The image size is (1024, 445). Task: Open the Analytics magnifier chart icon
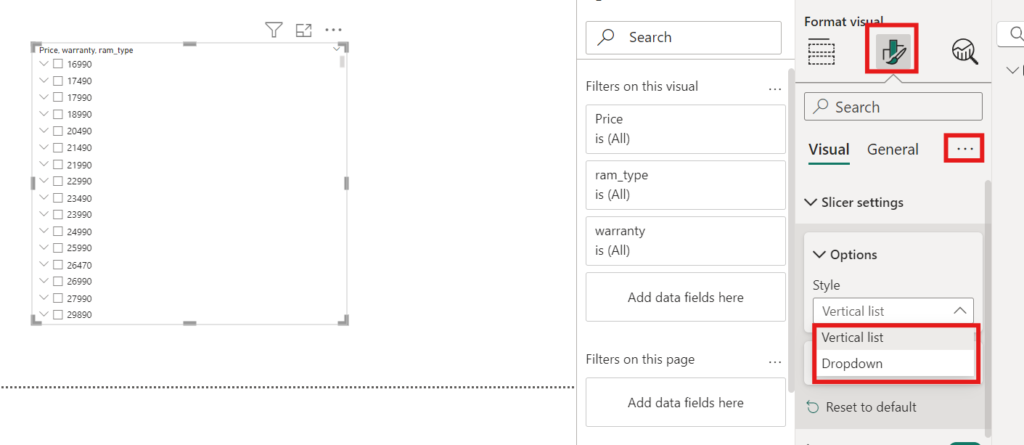tap(965, 51)
